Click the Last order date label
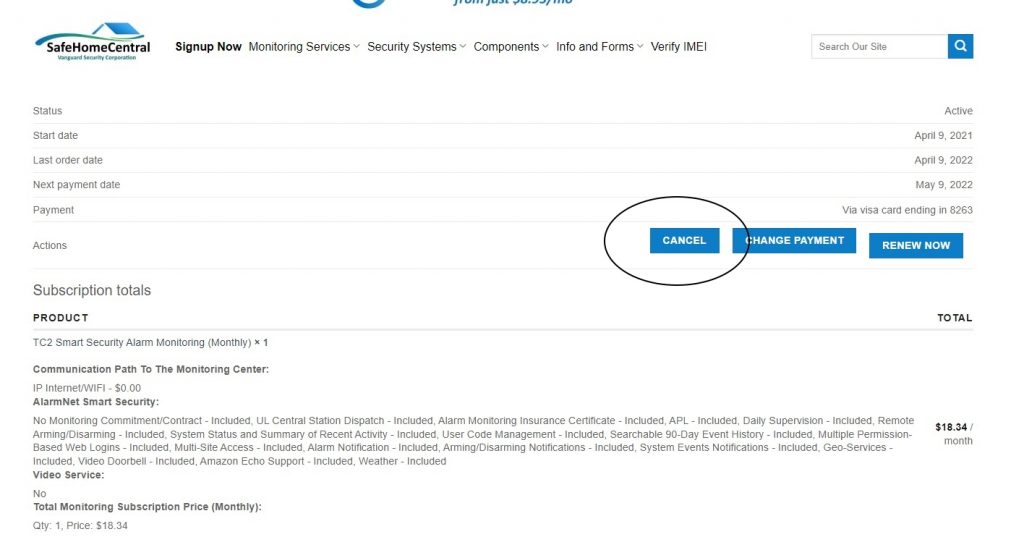 pos(68,160)
